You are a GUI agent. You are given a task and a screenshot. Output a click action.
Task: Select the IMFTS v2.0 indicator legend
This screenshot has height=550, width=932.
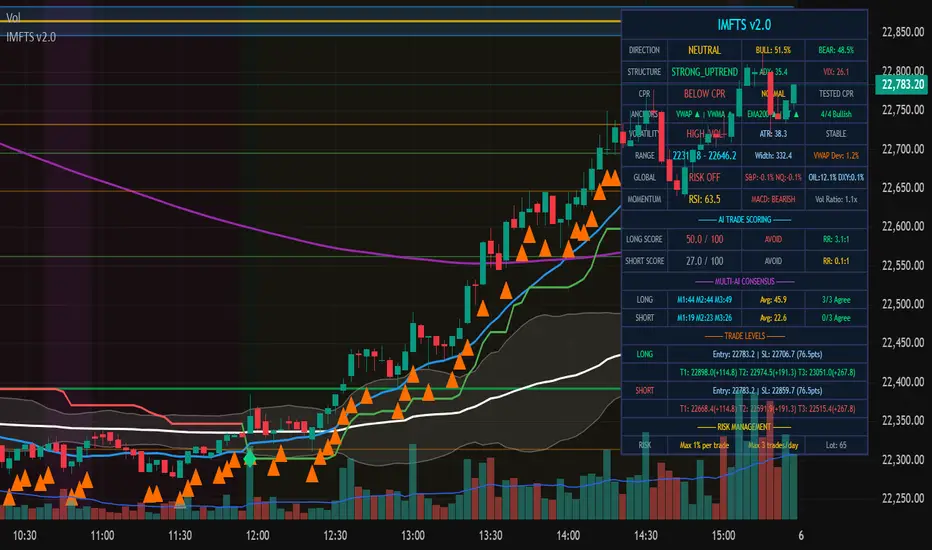pyautogui.click(x=31, y=37)
